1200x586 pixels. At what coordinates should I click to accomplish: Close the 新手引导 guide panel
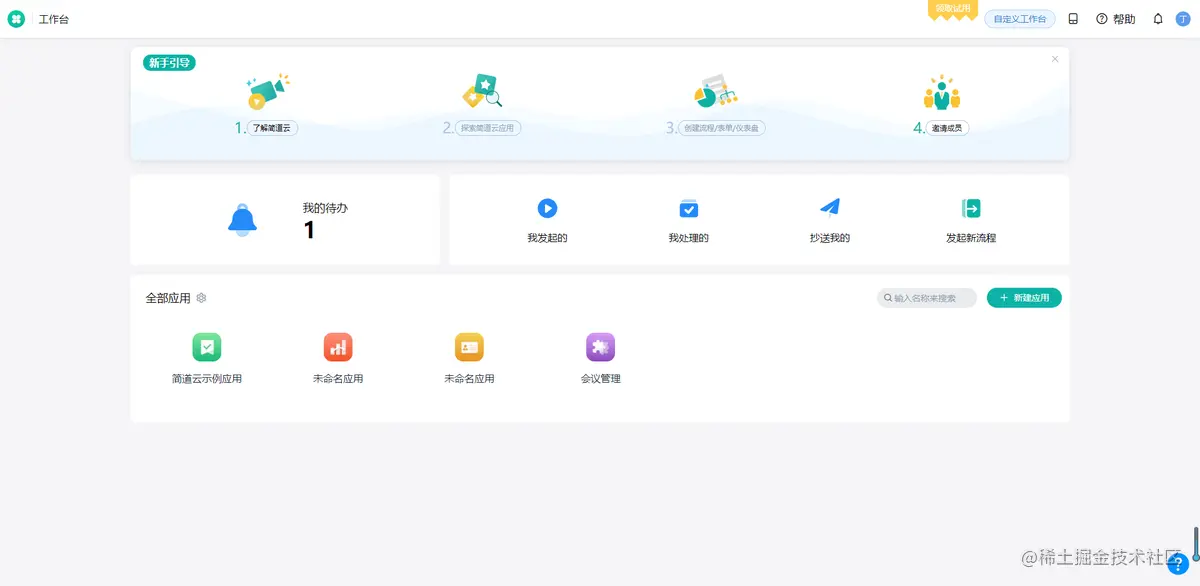(x=1055, y=59)
